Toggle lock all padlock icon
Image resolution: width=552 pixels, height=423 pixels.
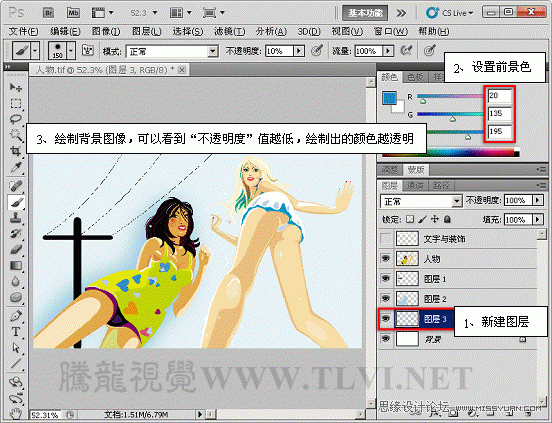tap(447, 219)
